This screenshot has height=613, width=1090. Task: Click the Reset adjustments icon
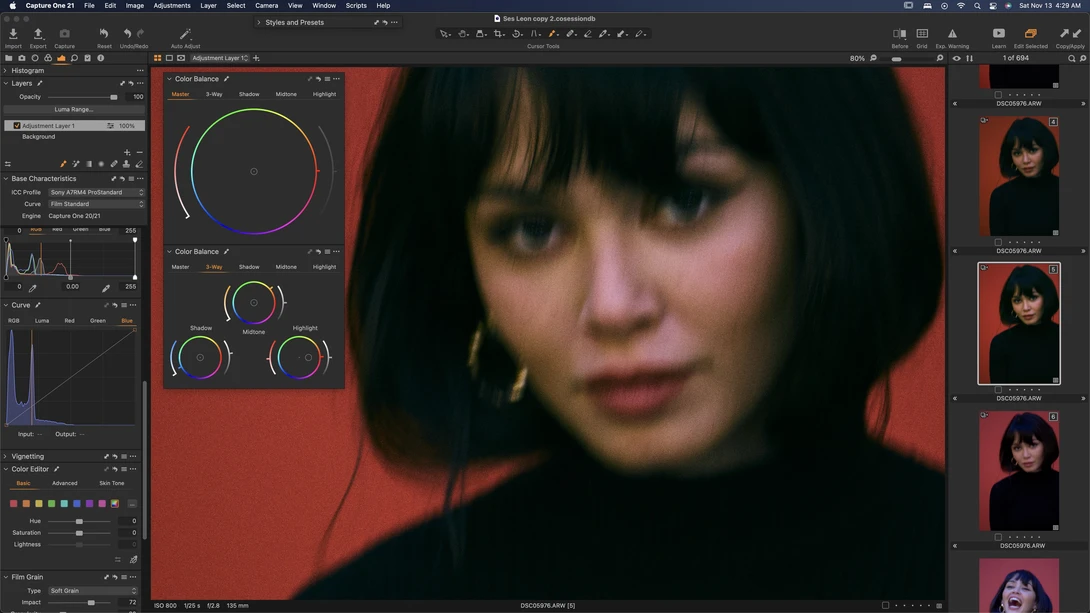(104, 33)
